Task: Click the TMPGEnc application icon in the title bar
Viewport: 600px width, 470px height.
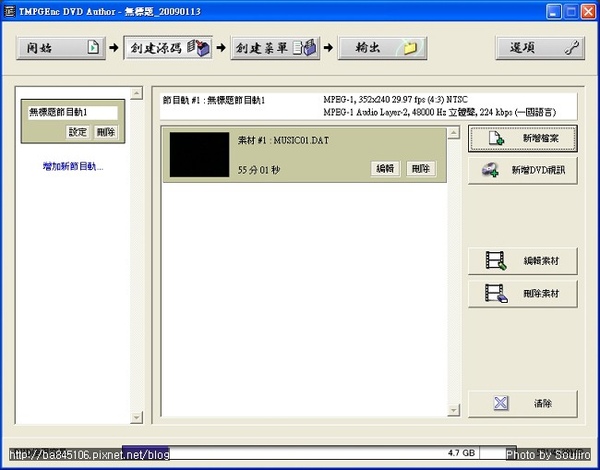Action: [x=9, y=11]
